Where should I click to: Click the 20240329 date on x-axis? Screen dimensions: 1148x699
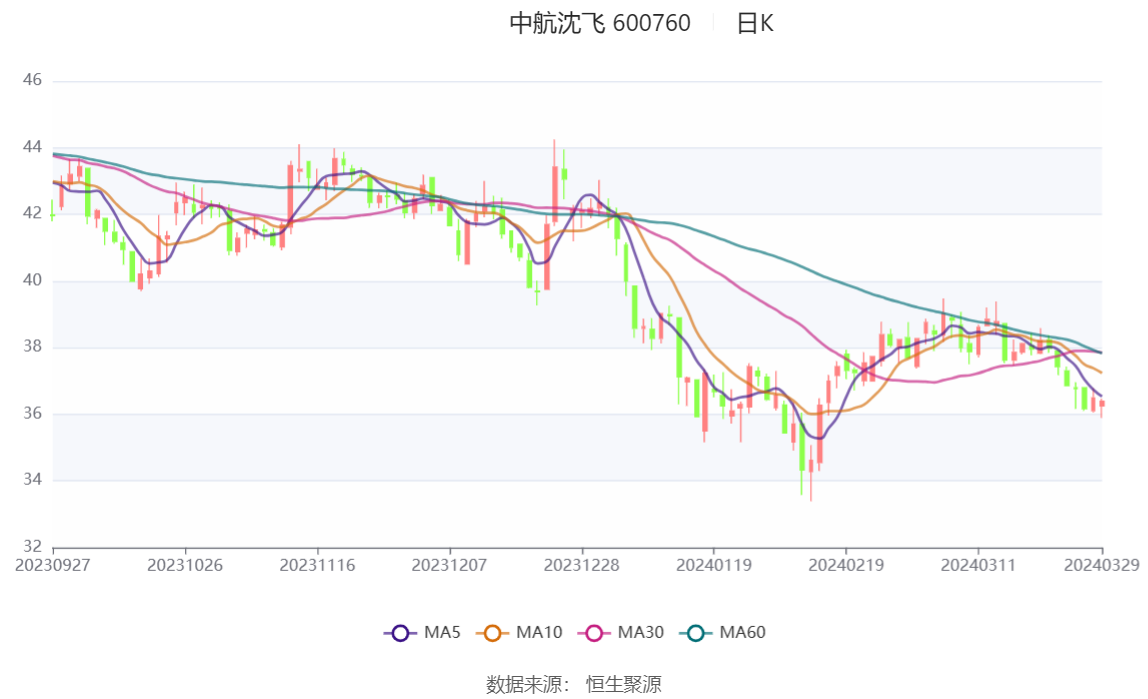point(1101,565)
